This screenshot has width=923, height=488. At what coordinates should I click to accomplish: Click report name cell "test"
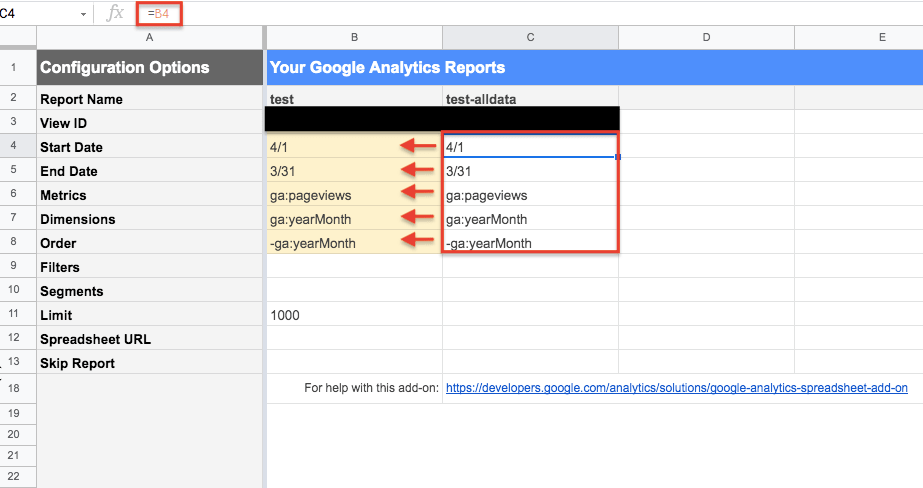(x=354, y=98)
